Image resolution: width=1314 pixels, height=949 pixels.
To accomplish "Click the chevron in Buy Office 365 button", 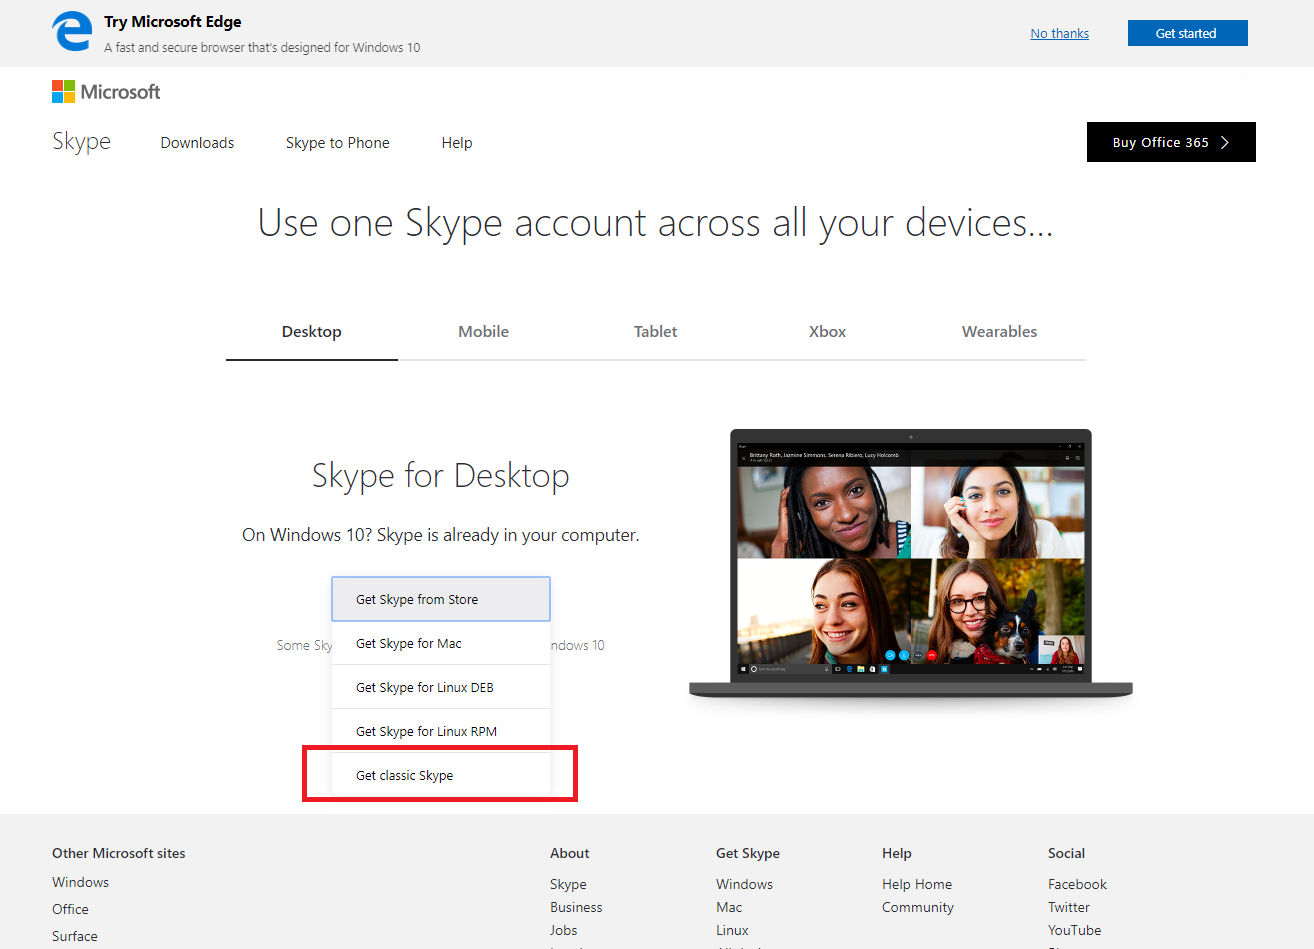I will pyautogui.click(x=1225, y=142).
